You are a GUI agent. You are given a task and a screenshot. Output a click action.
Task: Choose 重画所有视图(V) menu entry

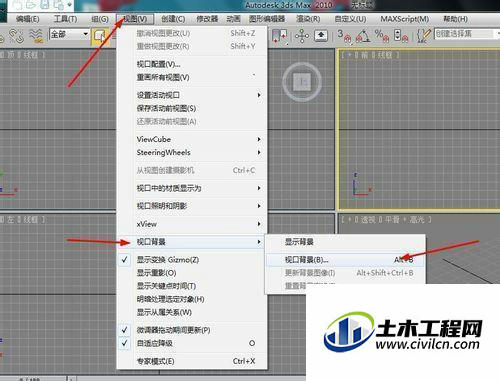tap(192, 77)
